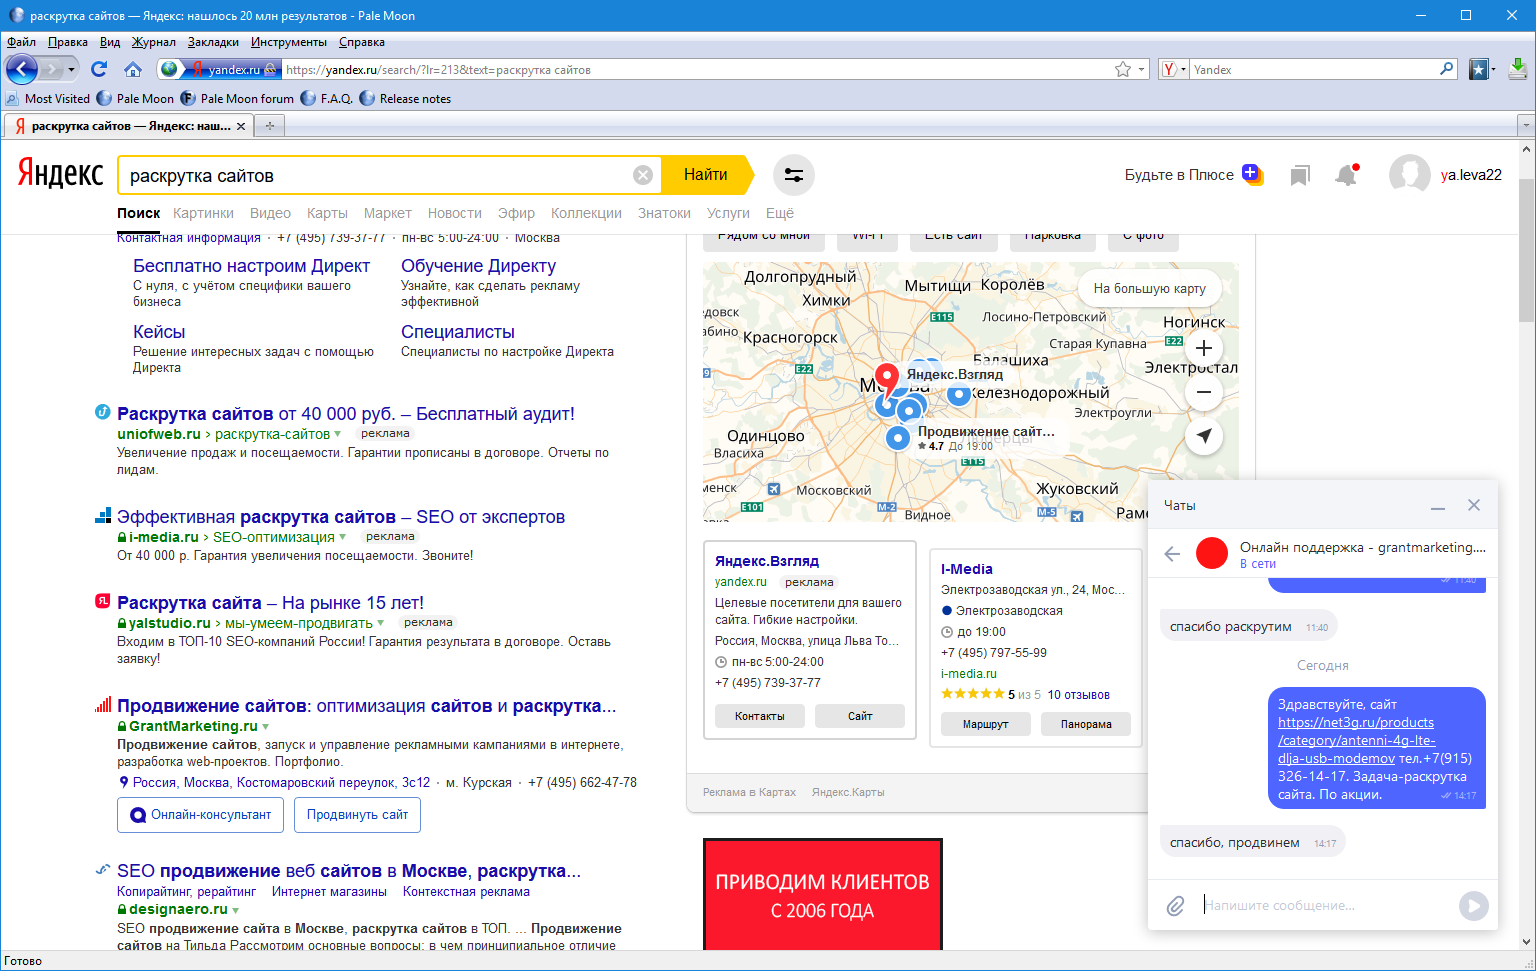
Task: Zoom out on the map with minus
Action: tap(1204, 392)
